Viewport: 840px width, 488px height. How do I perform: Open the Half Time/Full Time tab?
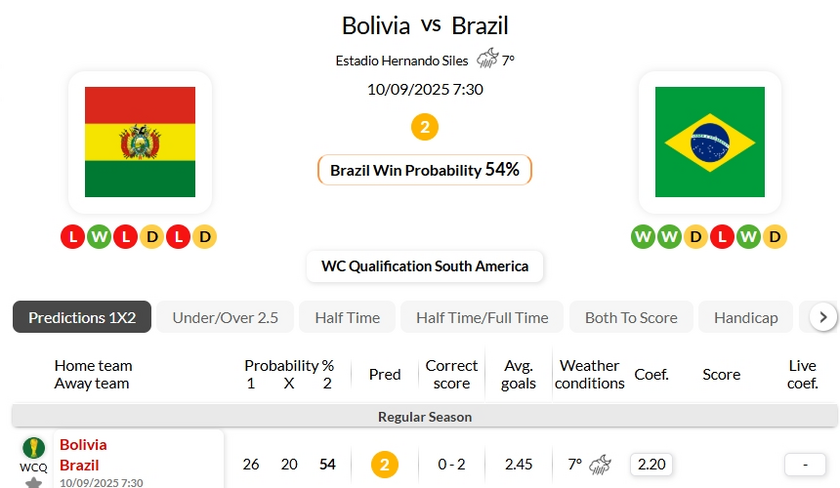[x=482, y=317]
